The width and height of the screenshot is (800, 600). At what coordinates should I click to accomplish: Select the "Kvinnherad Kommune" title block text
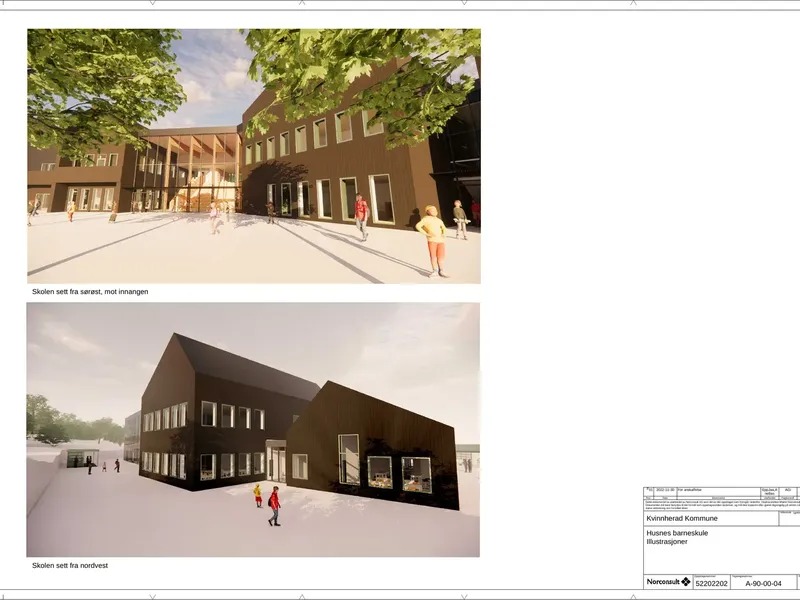(682, 518)
